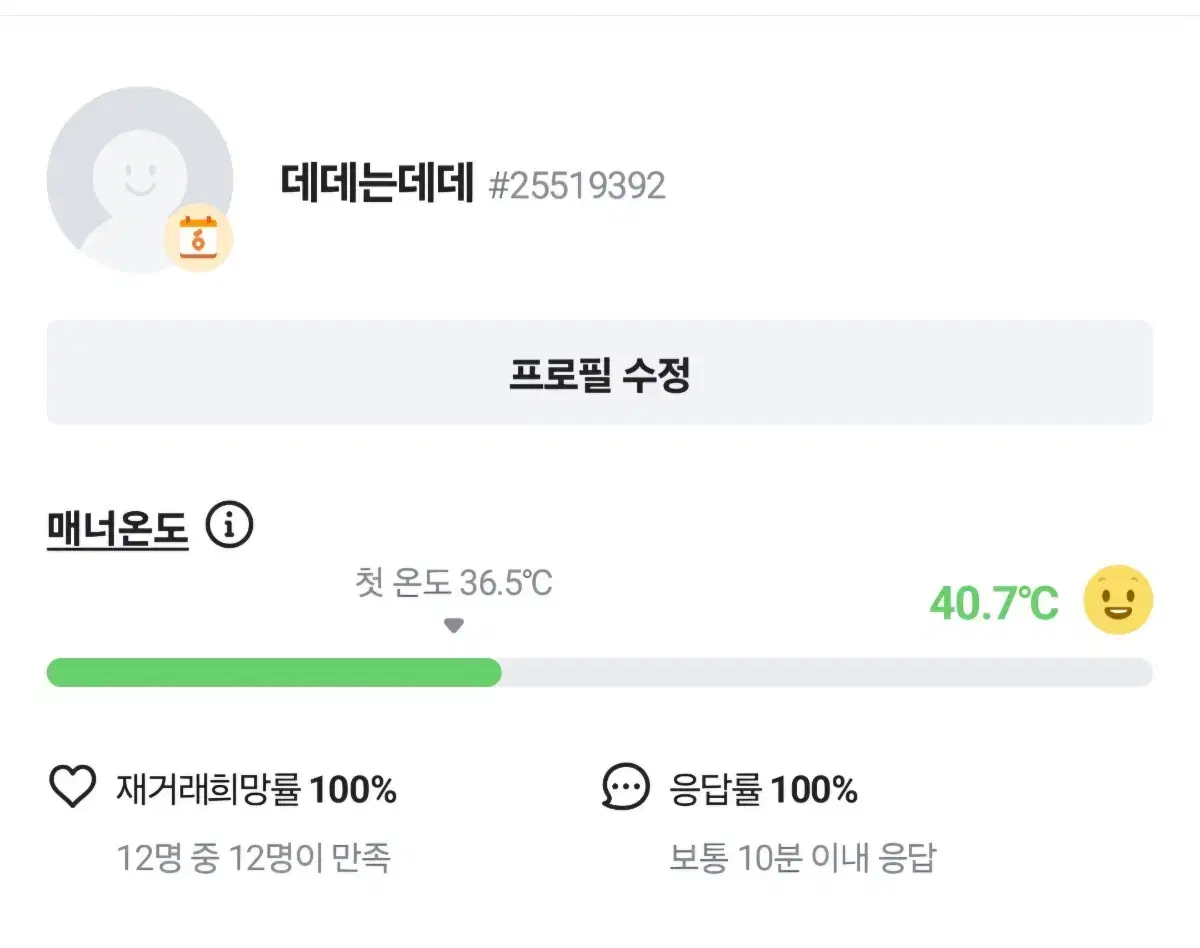Viewport: 1200px width, 948px height.
Task: Select the nickname 데데는데데
Action: pos(378,183)
